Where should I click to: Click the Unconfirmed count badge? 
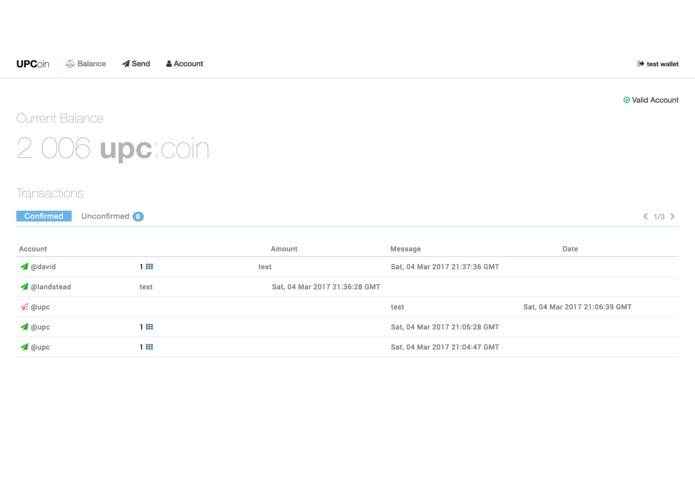click(x=138, y=216)
